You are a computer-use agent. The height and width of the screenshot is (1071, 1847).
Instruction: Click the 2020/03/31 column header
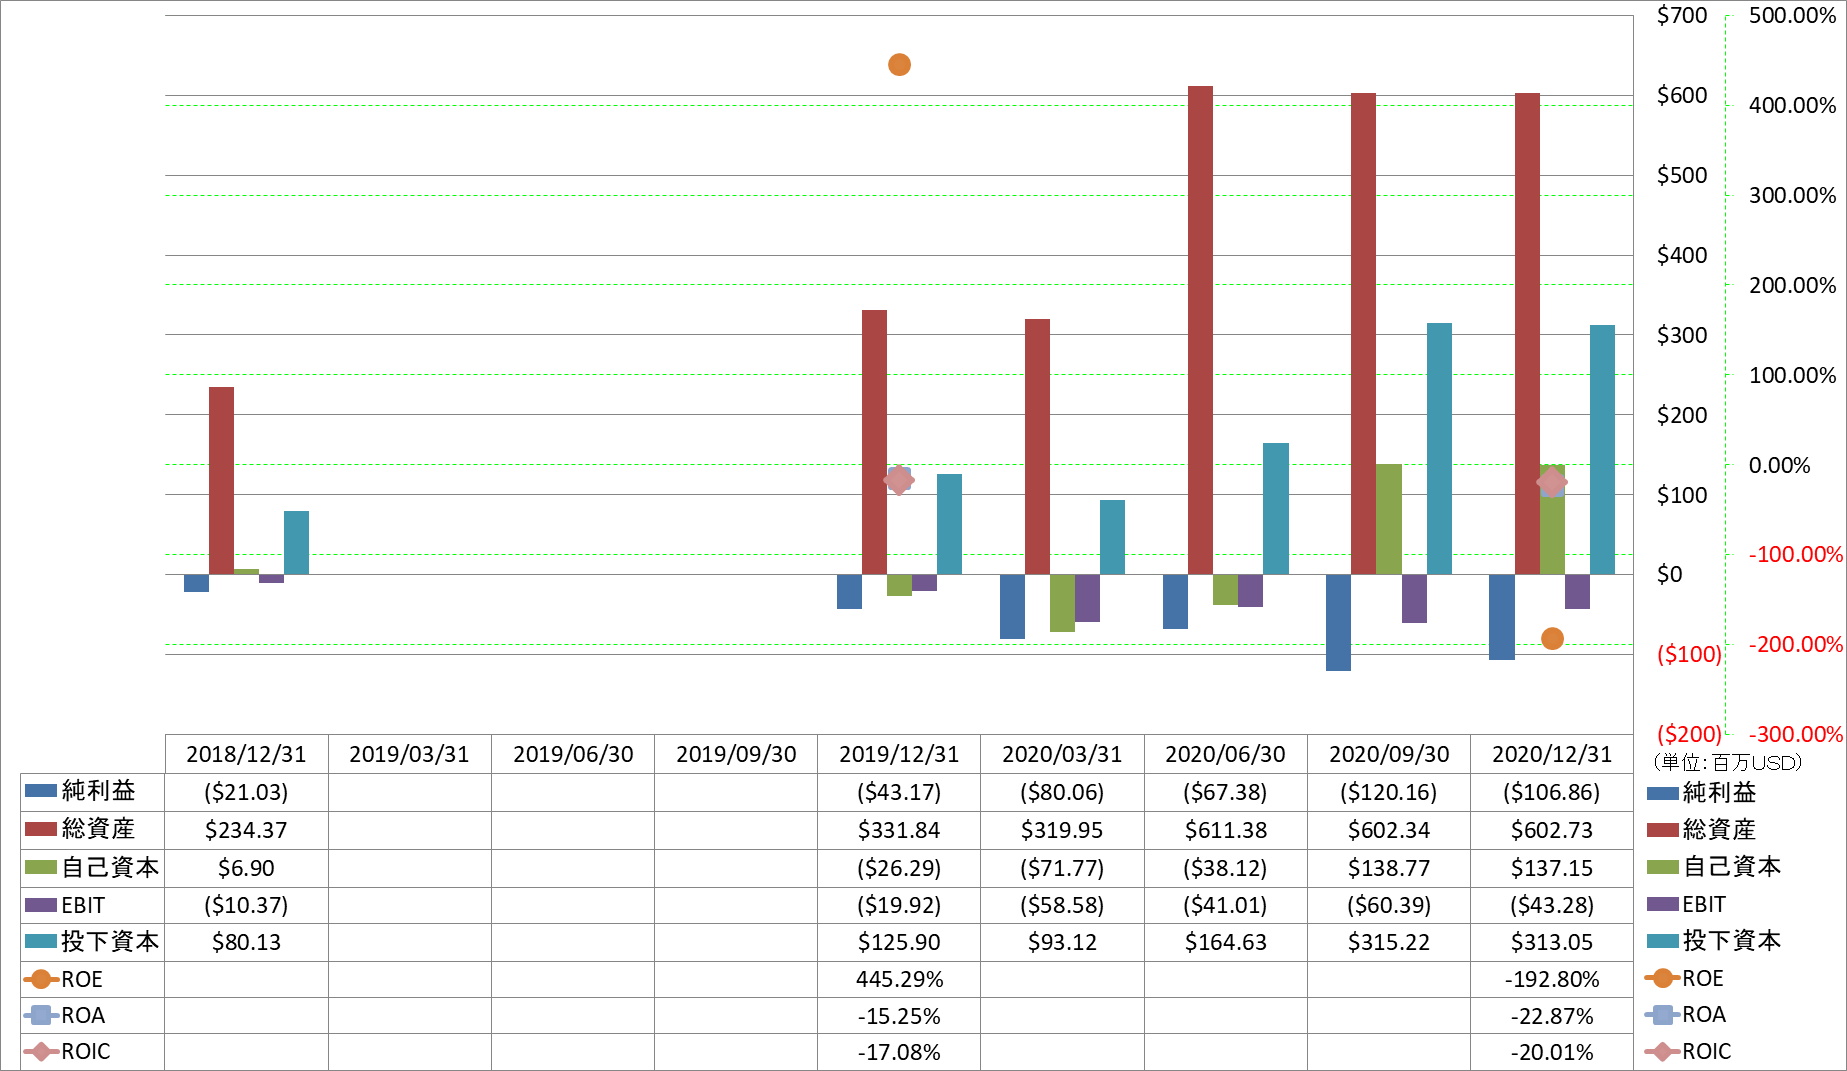(x=1062, y=754)
